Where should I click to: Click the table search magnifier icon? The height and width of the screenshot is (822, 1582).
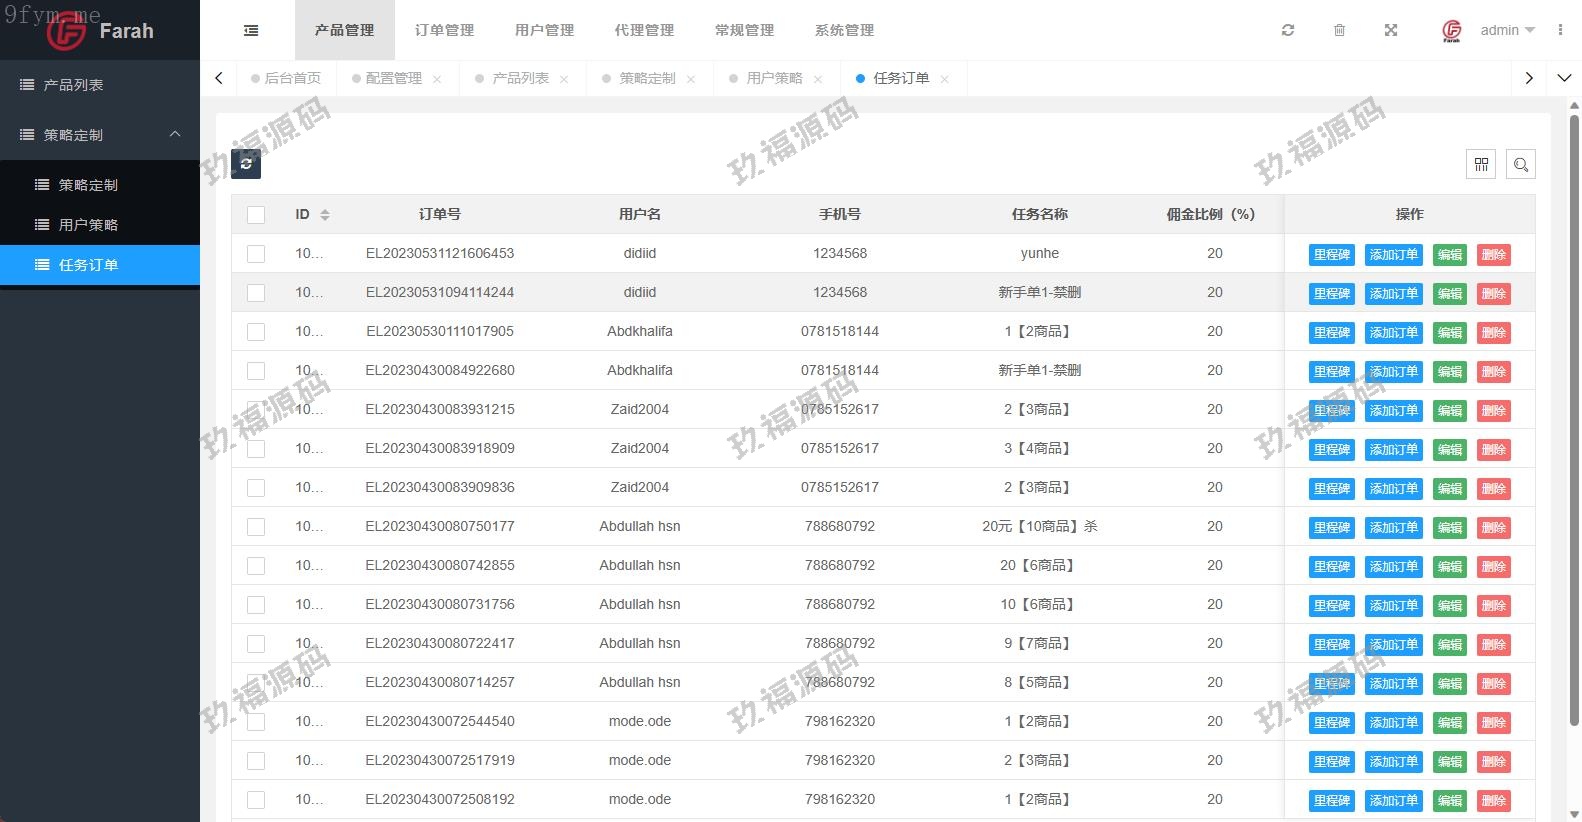(x=1520, y=164)
